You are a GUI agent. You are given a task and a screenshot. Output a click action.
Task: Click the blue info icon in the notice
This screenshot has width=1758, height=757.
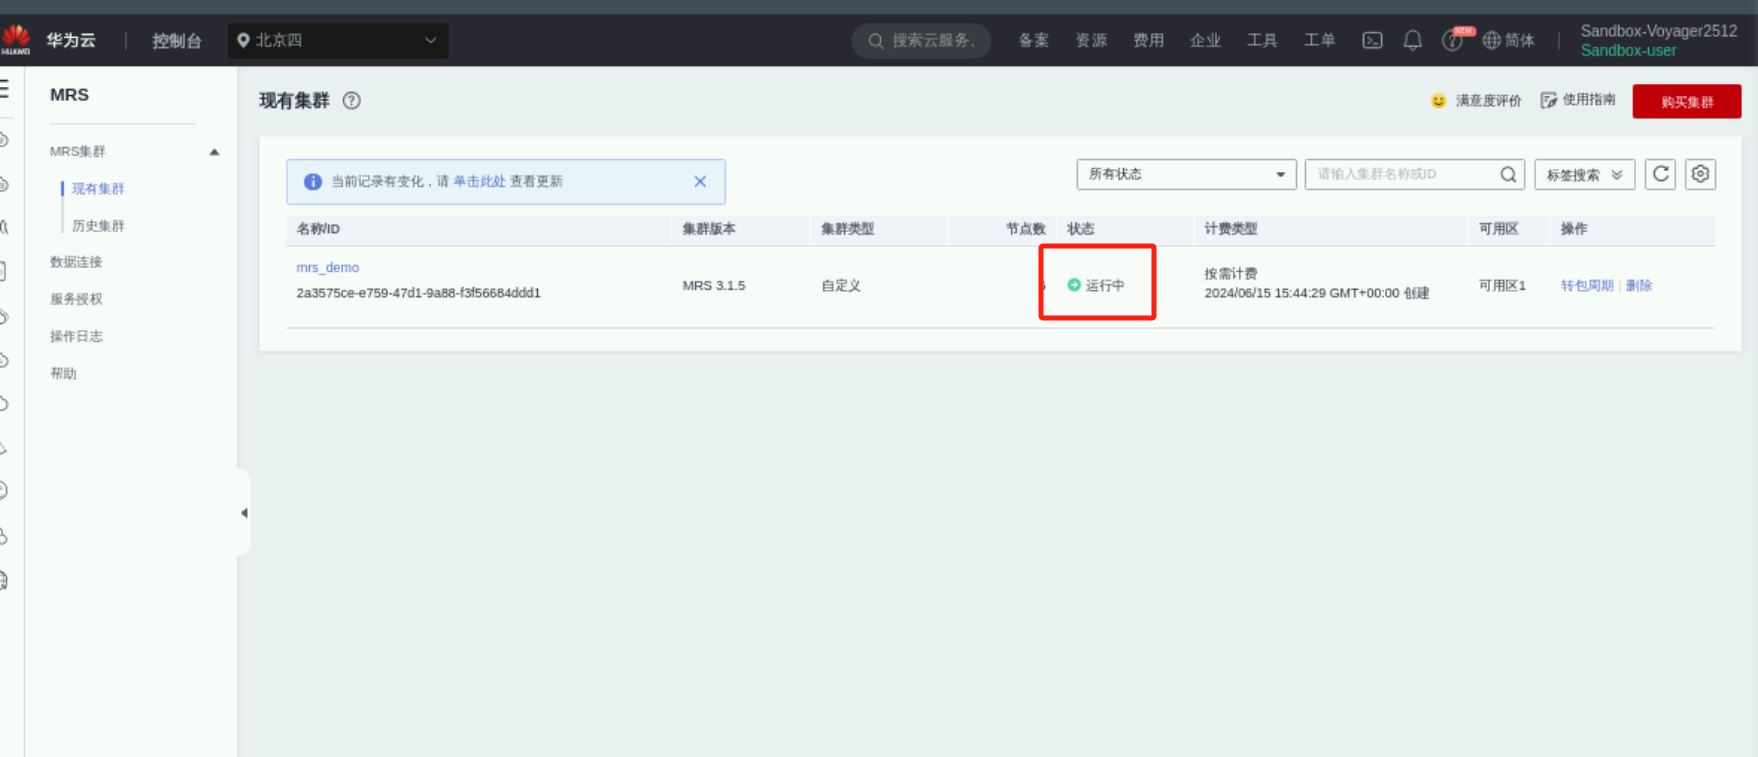pos(313,182)
